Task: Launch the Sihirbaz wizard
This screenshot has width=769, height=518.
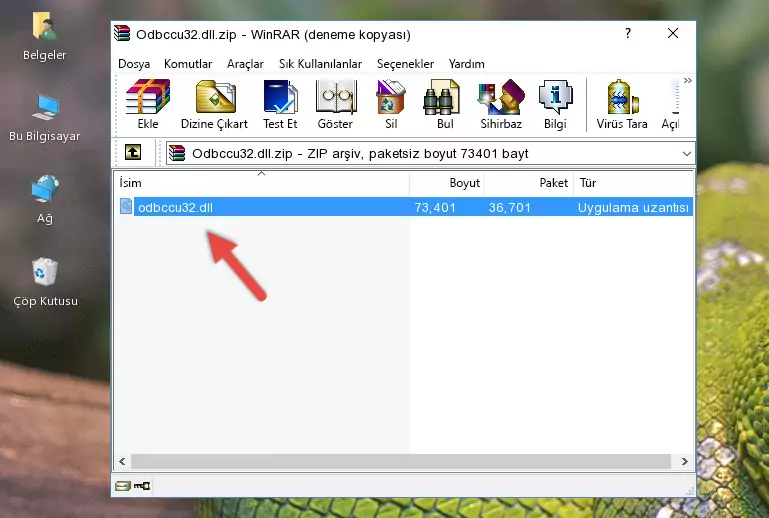Action: [501, 104]
